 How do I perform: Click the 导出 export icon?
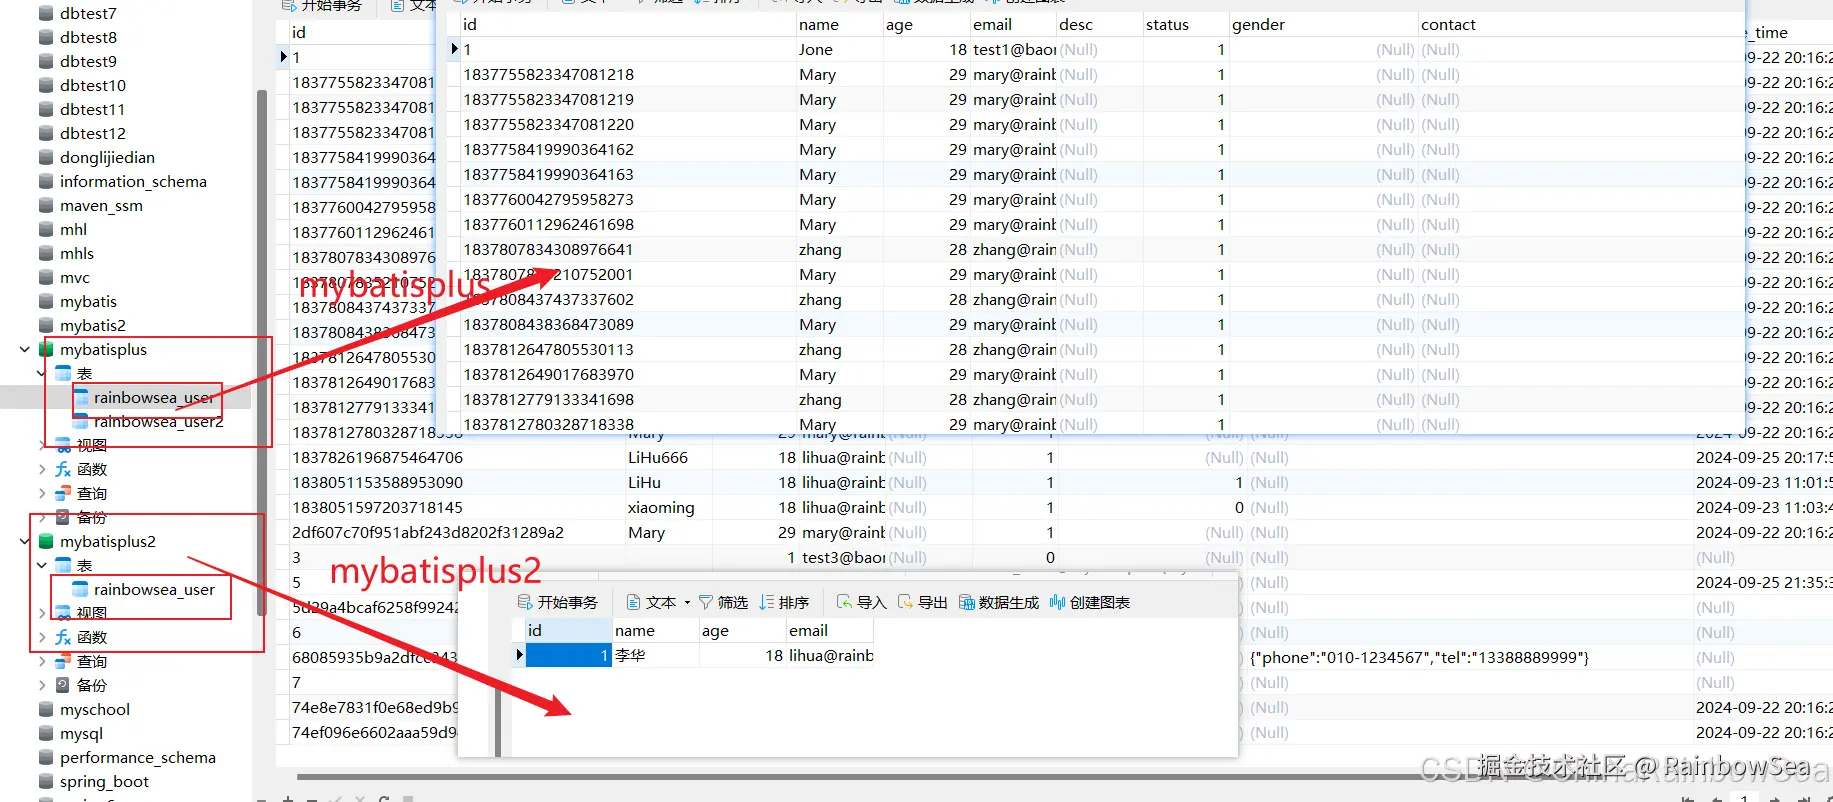[906, 602]
